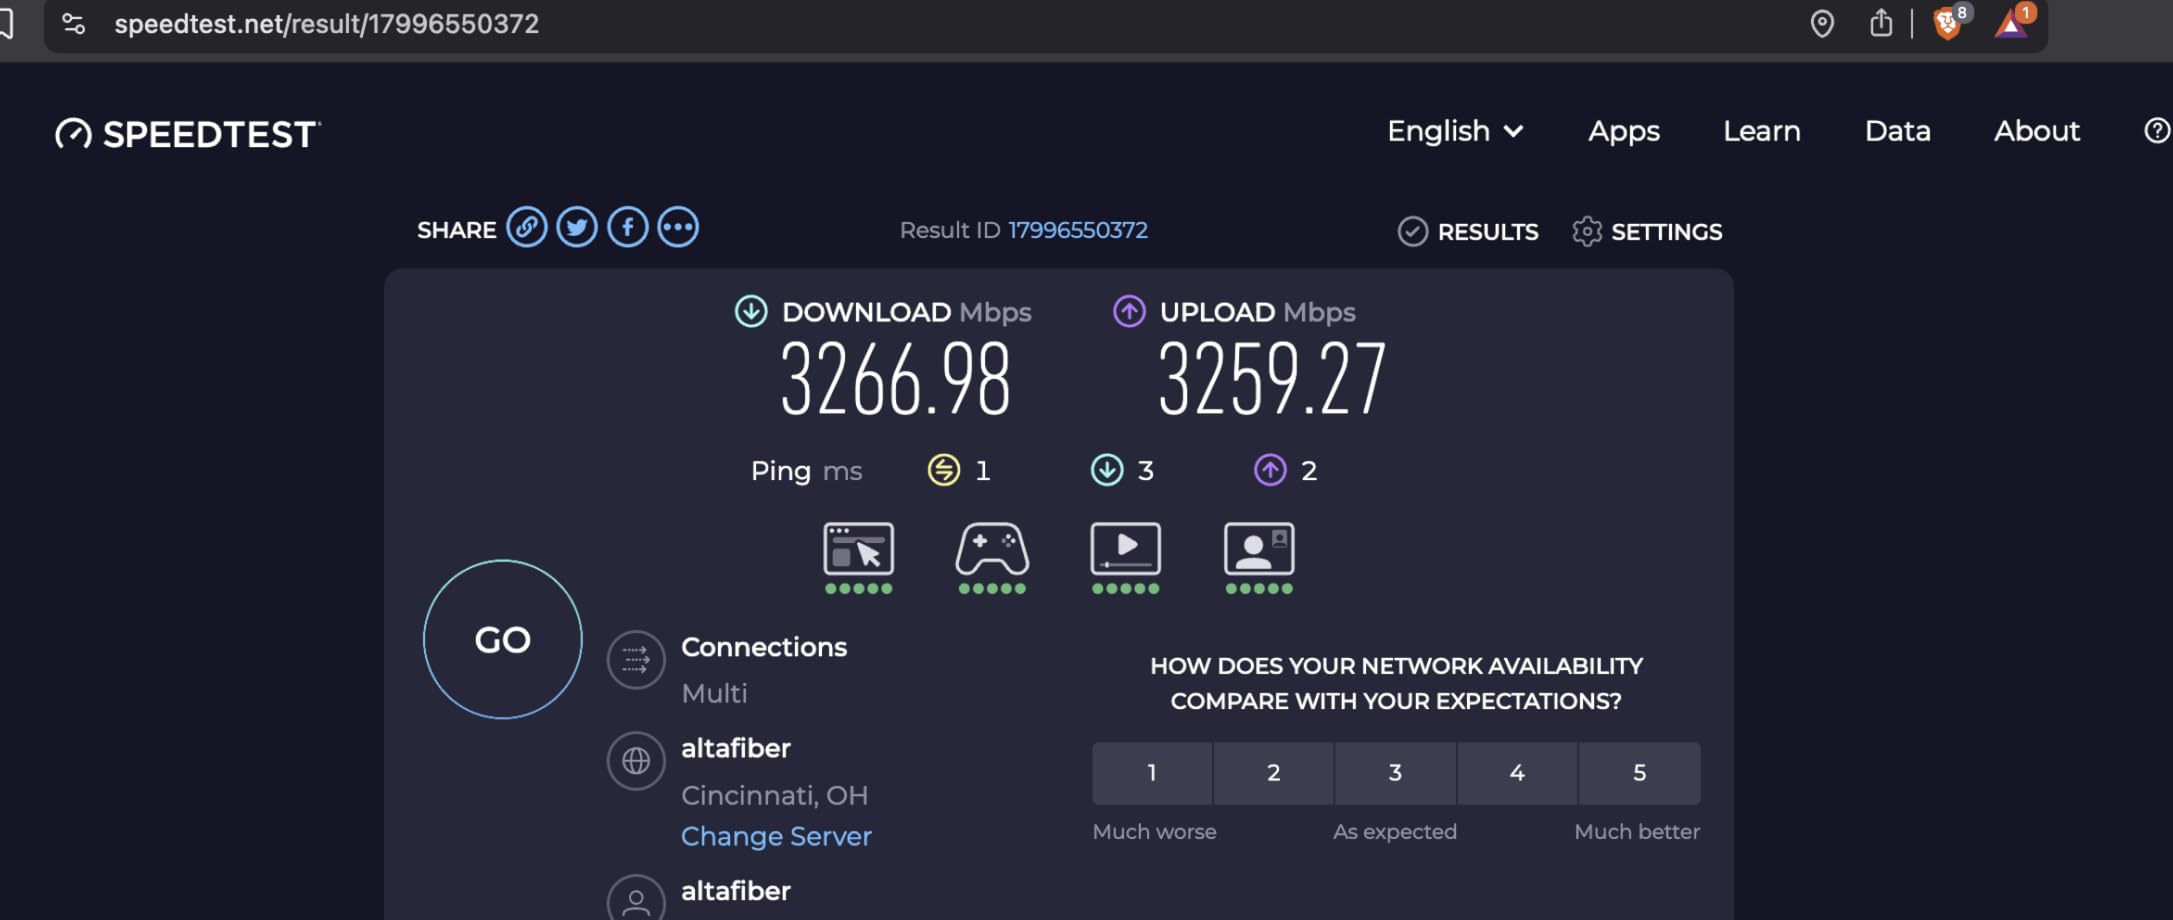
Task: Click the download ping icon
Action: pyautogui.click(x=1106, y=470)
